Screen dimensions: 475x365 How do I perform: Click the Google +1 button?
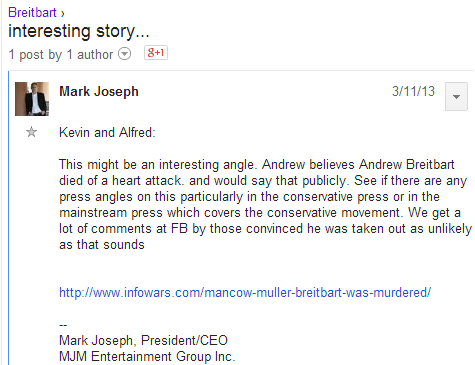[156, 53]
